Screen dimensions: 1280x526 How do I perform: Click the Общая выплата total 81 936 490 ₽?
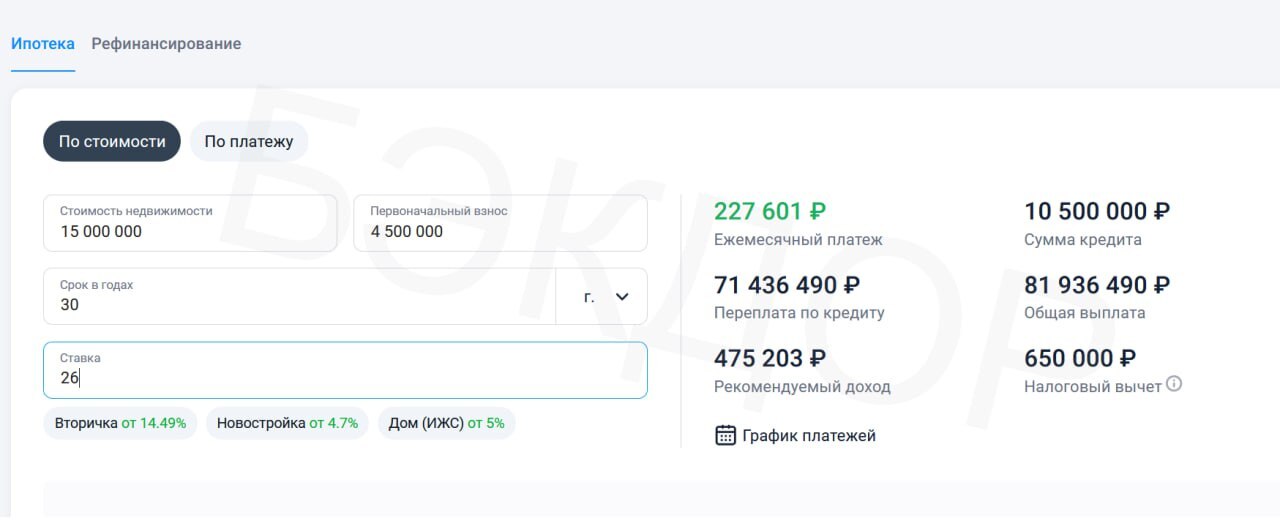click(x=1097, y=285)
